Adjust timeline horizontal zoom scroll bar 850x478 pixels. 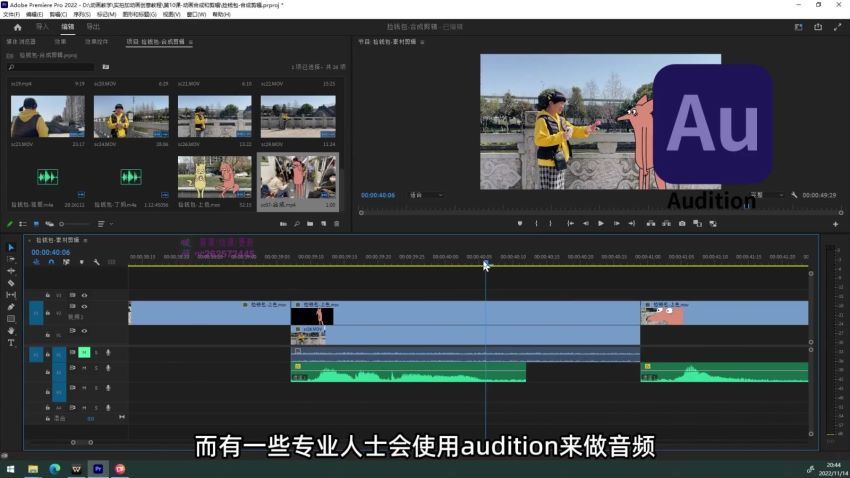coord(82,442)
